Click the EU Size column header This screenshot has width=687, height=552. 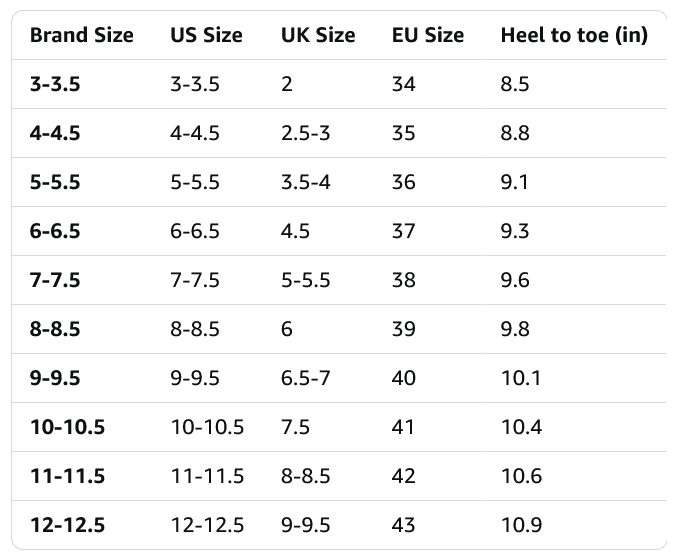point(428,36)
